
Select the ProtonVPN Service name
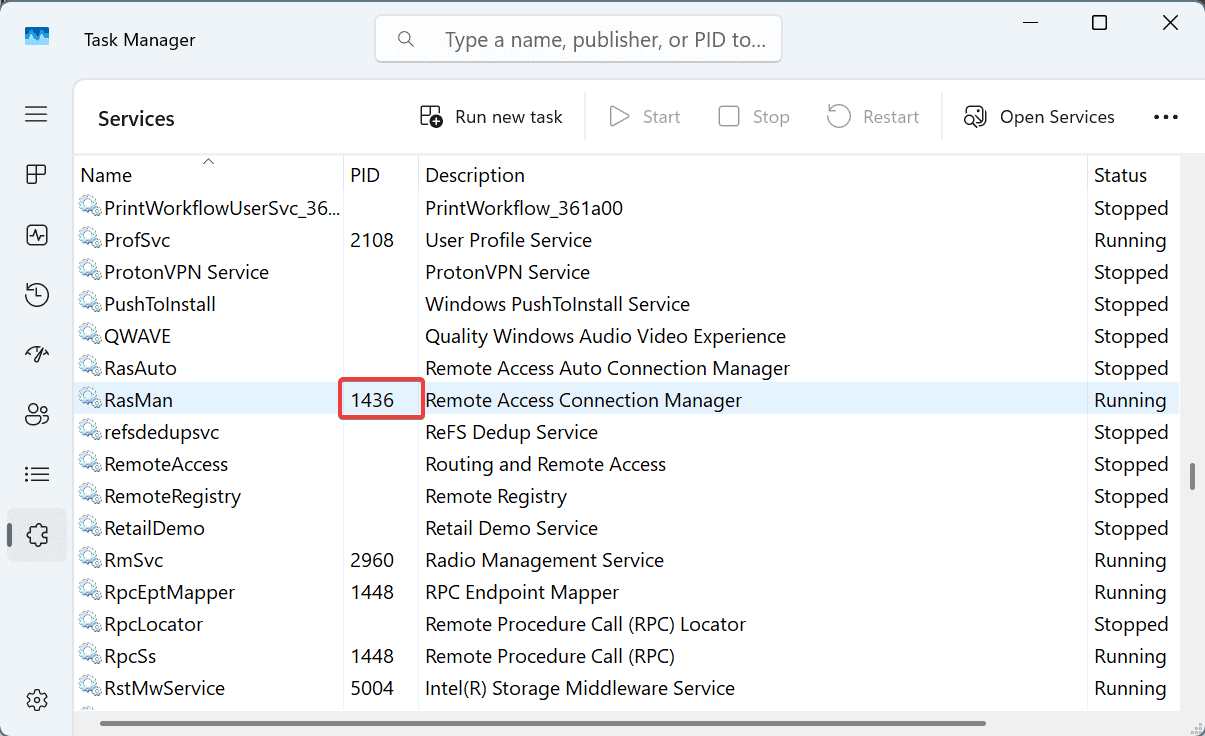[x=186, y=272]
